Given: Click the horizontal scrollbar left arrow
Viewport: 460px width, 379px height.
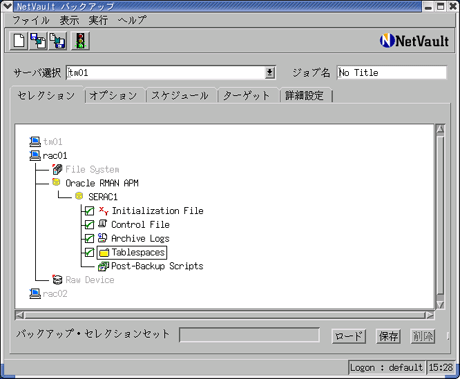Looking at the screenshot, I should pos(20,315).
